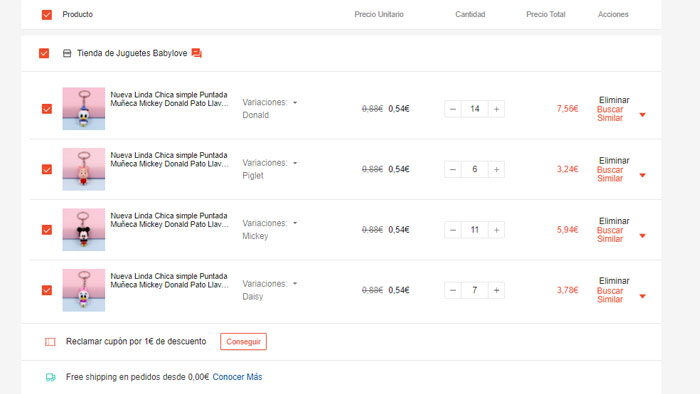Click Buscar Similar for the Piglet item
Screen dimensions: 700x394
610,174
